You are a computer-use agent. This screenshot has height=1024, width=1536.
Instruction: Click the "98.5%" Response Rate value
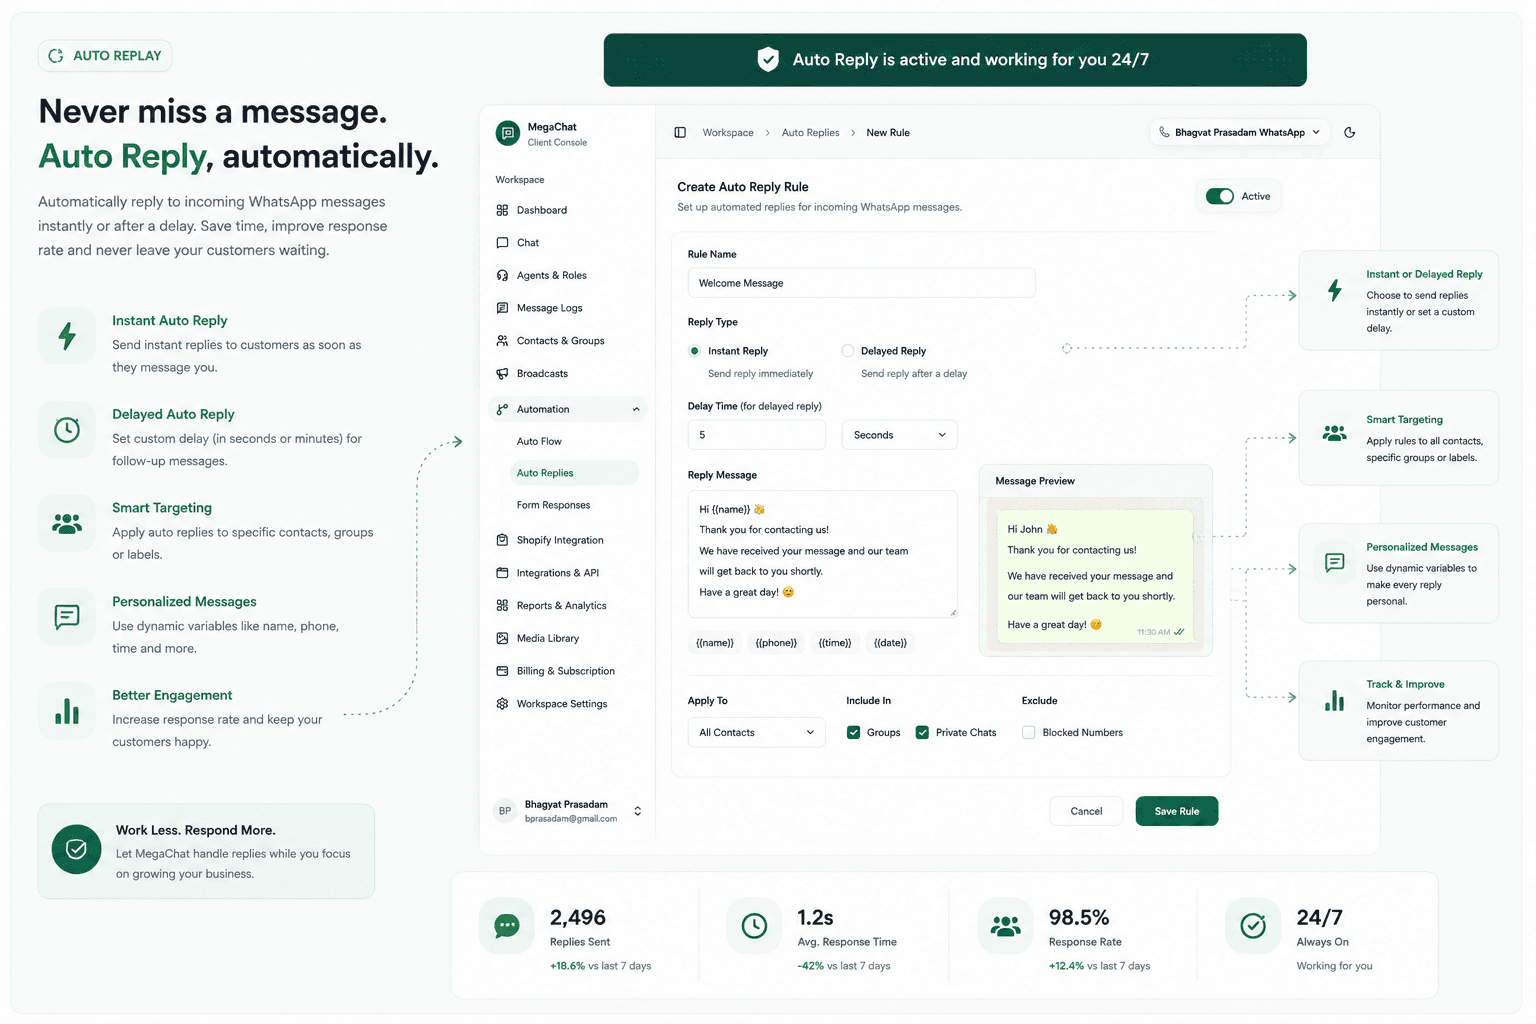coord(1079,917)
